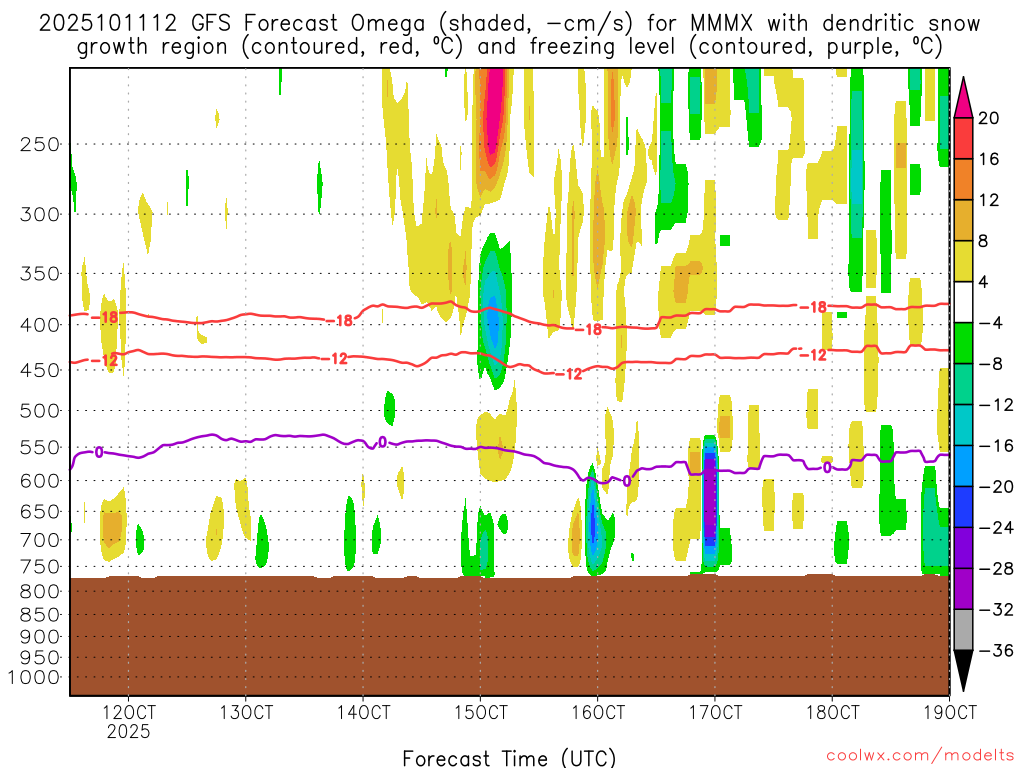Click the orange colorbar segment between 12 and 16
The image size is (1024, 768).
pos(963,180)
